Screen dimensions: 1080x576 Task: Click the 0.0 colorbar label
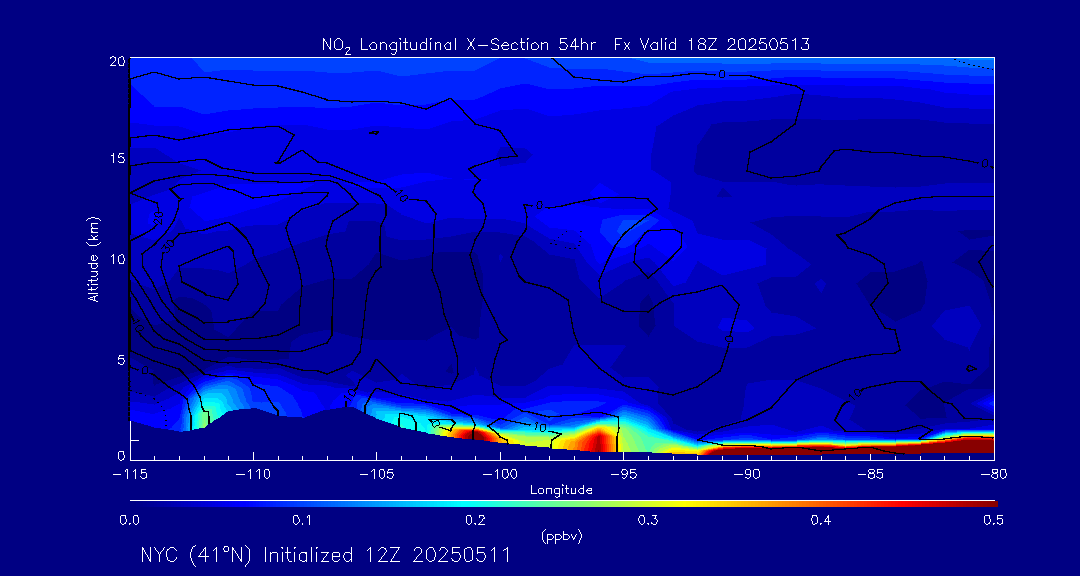click(x=129, y=520)
